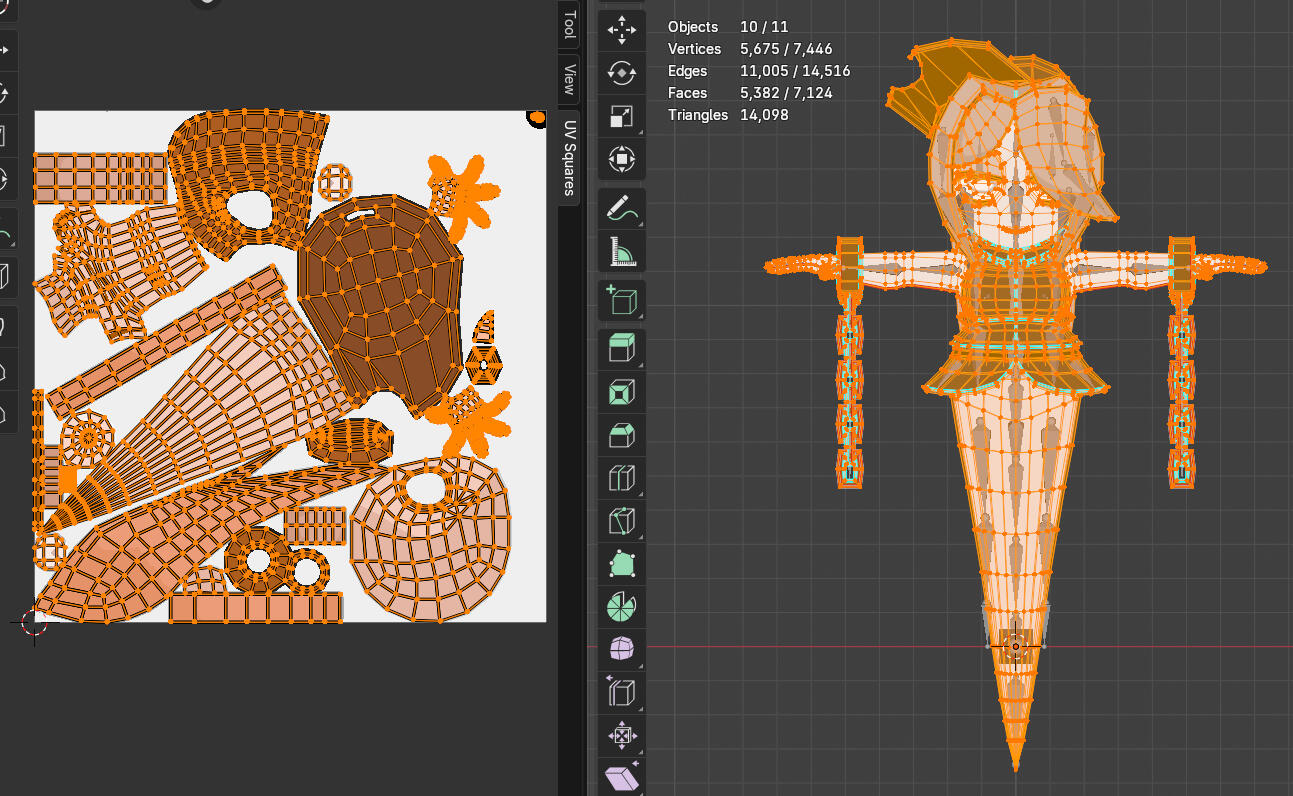Select the Loop Cut tool
Screen dimensions: 1293x796
pyautogui.click(x=621, y=478)
